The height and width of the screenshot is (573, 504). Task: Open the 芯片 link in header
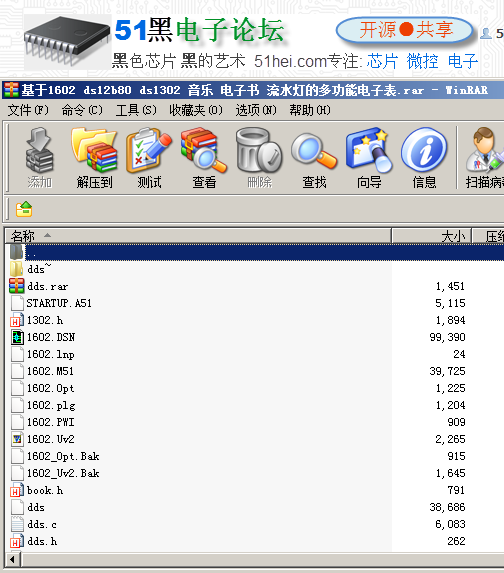pyautogui.click(x=382, y=61)
